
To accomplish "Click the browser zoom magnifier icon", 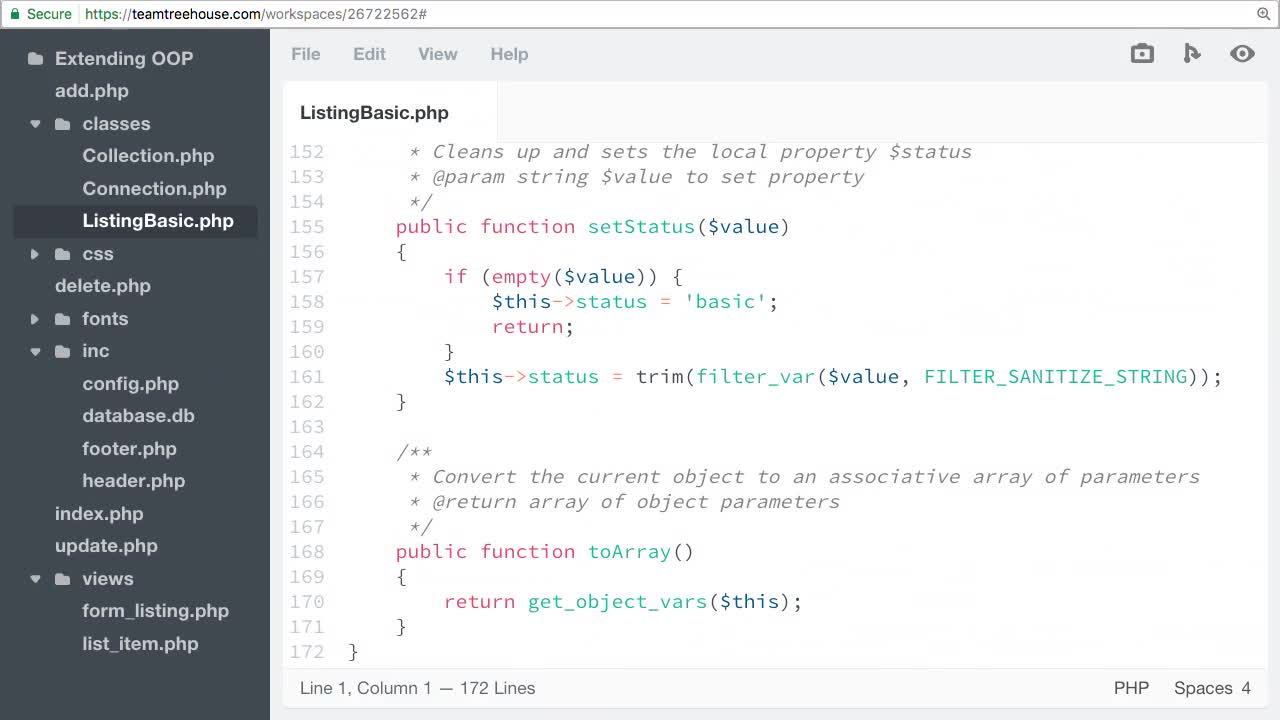I will (x=1263, y=14).
